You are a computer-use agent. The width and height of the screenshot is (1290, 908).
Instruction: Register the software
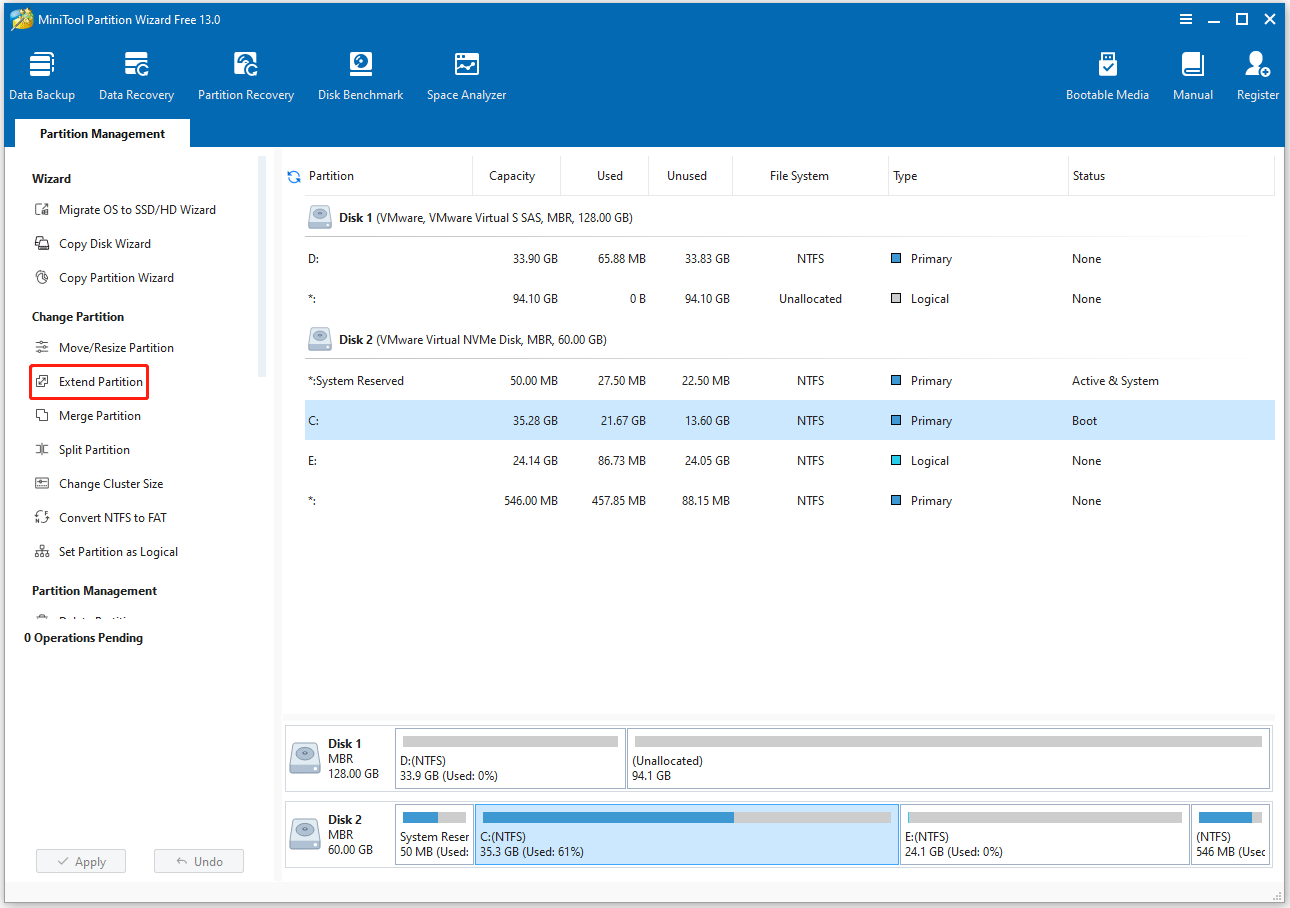pos(1257,75)
